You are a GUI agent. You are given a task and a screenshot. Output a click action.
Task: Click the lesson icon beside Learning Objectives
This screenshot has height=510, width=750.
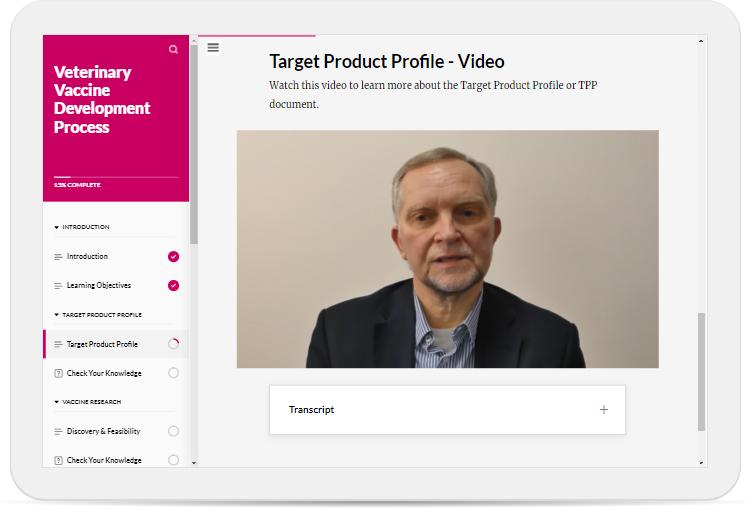pyautogui.click(x=58, y=286)
